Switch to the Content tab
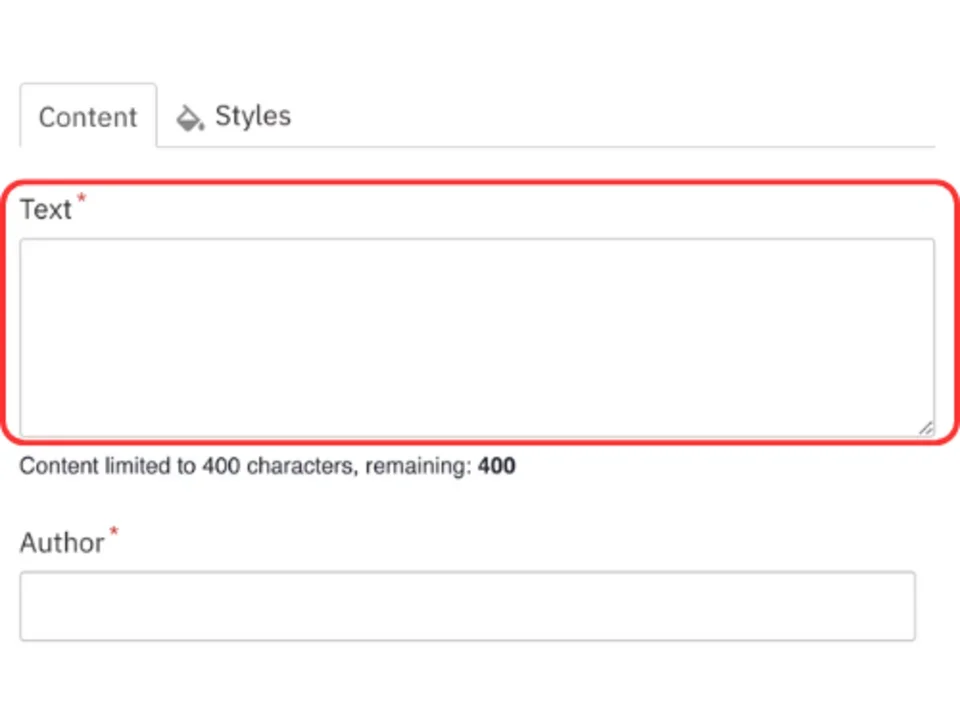 [x=88, y=117]
